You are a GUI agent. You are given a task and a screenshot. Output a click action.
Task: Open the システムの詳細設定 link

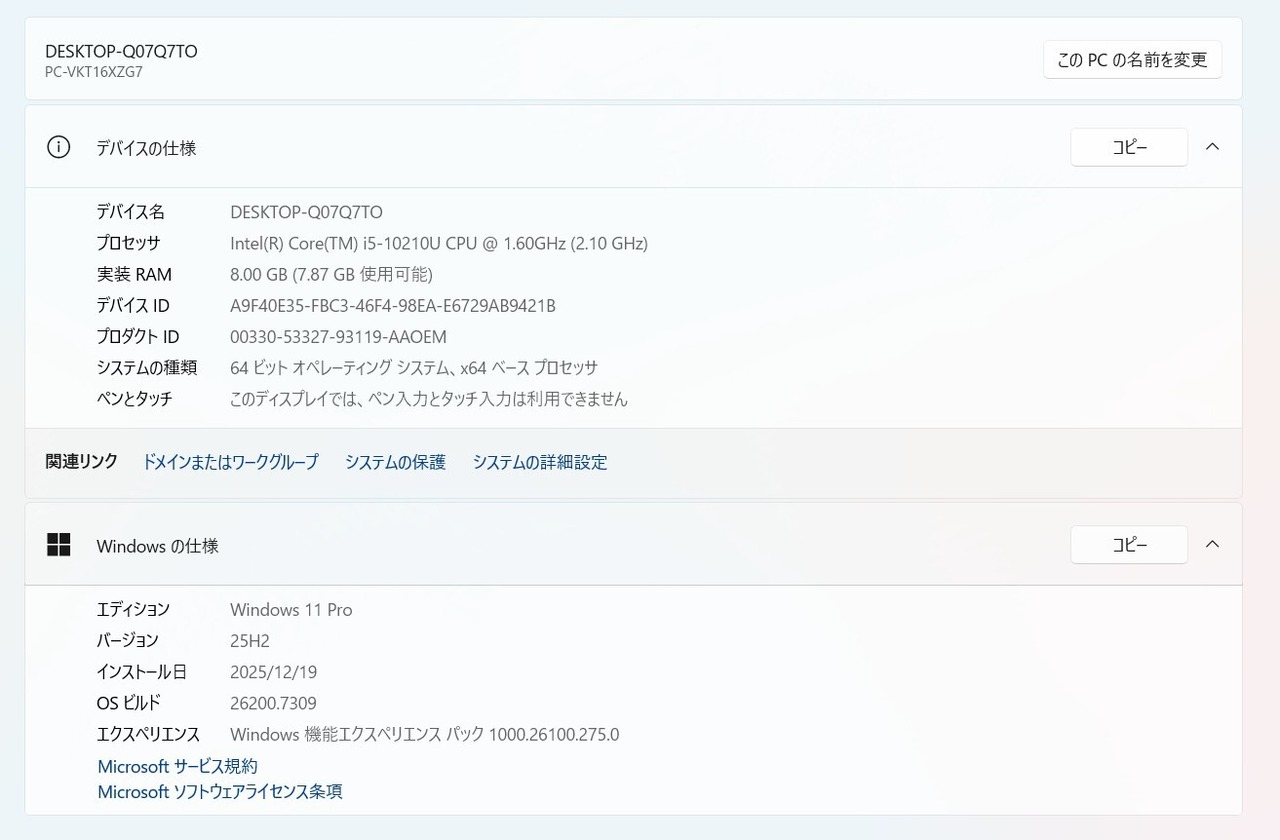click(x=540, y=462)
